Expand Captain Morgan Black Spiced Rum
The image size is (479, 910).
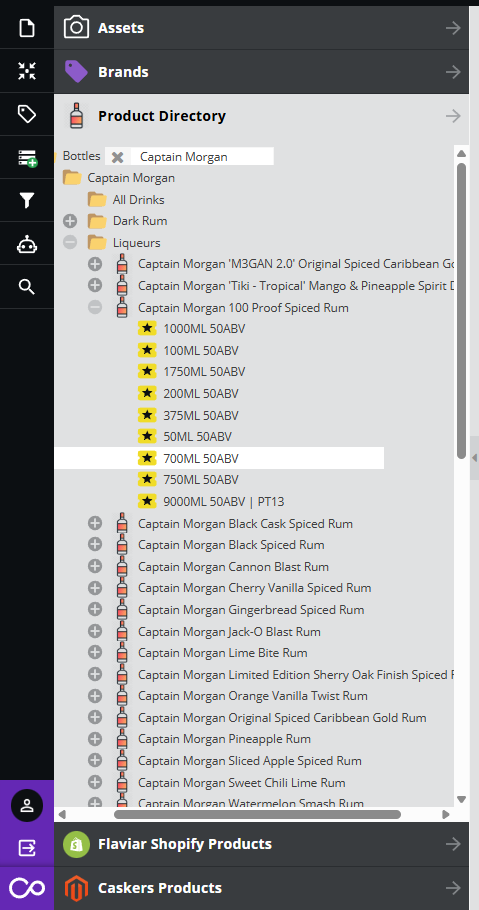(x=95, y=544)
